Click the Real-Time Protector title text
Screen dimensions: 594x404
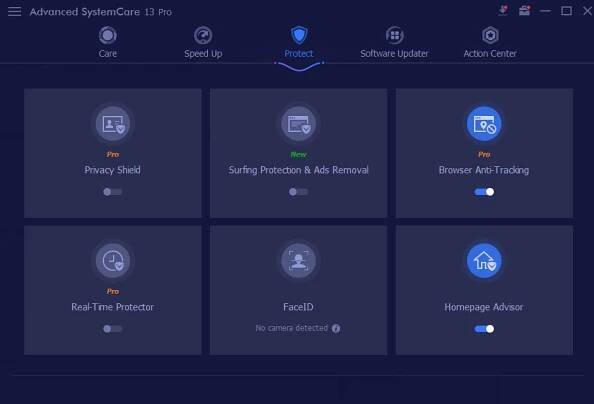coord(113,307)
